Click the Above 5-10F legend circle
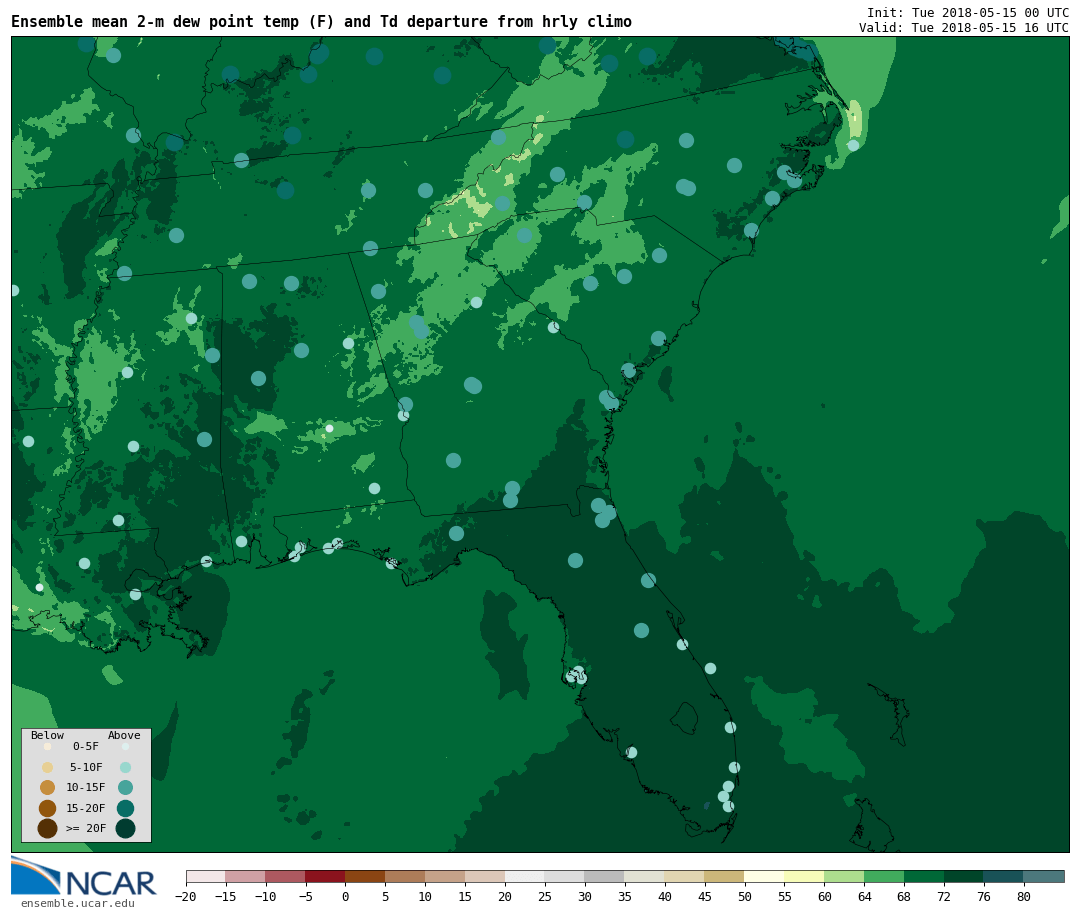The width and height of the screenshot is (1080, 915). (125, 767)
